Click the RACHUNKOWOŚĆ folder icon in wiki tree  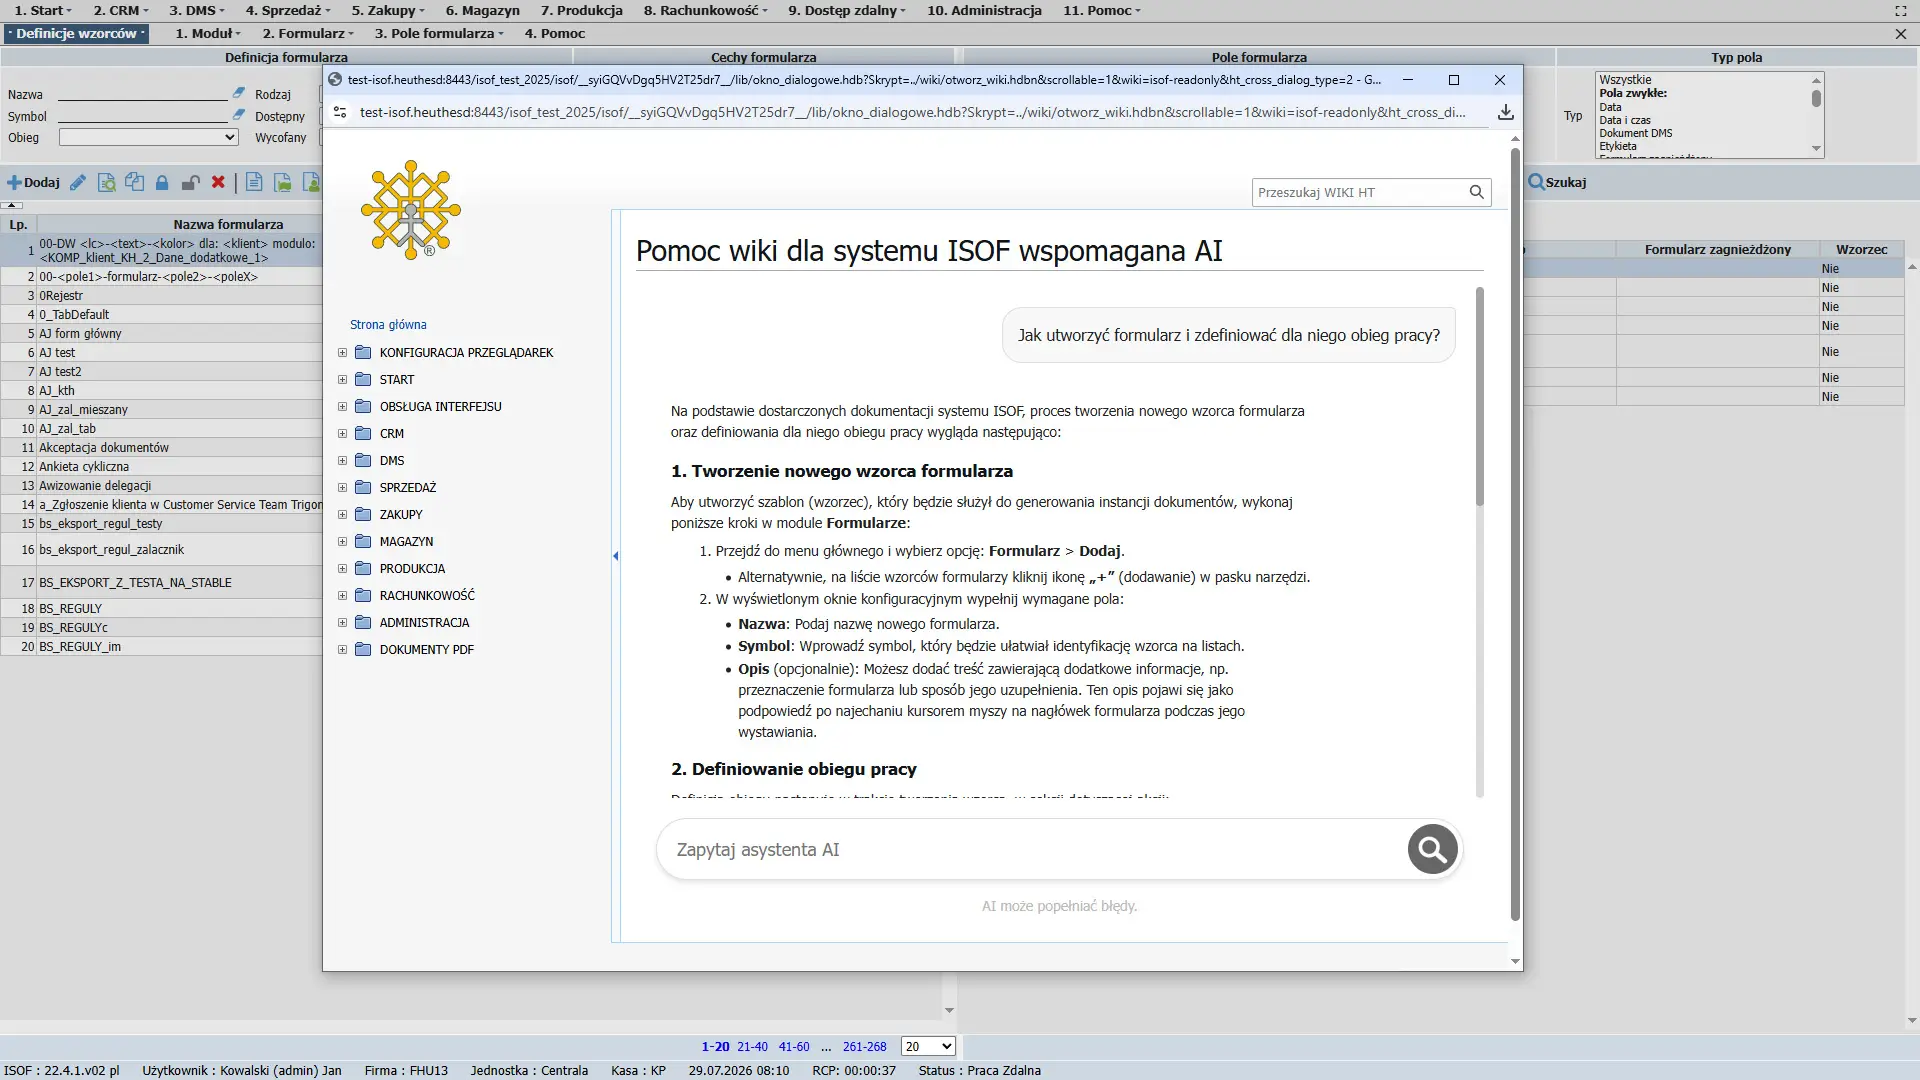click(363, 595)
